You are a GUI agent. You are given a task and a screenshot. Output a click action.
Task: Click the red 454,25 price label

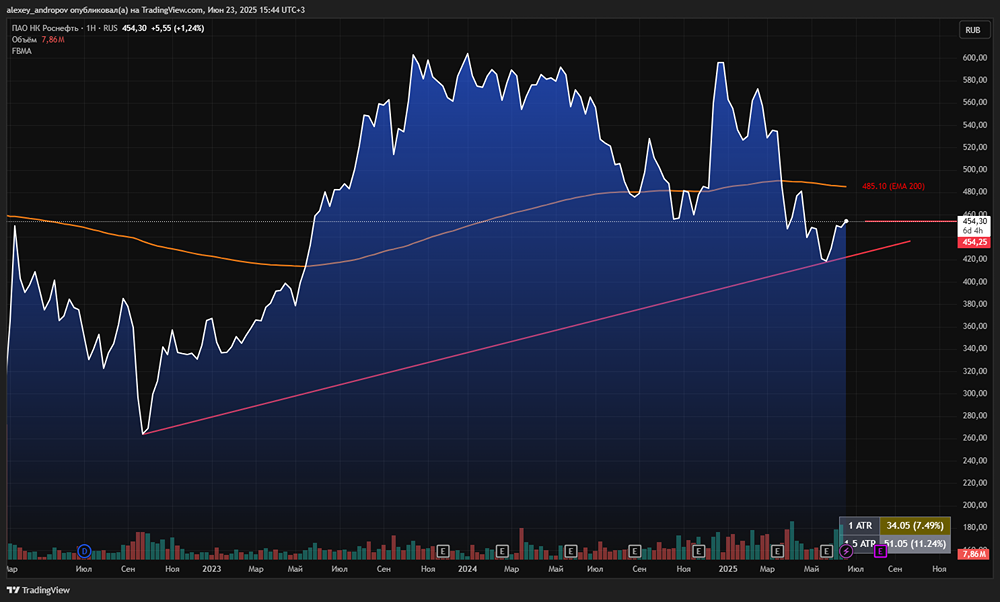tap(974, 242)
